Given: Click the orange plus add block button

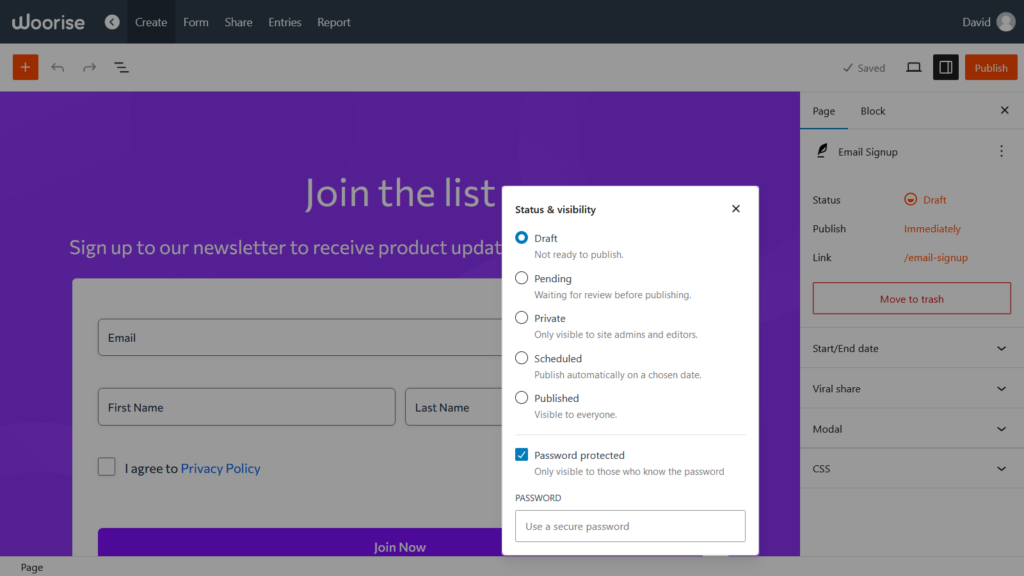Looking at the screenshot, I should [25, 67].
